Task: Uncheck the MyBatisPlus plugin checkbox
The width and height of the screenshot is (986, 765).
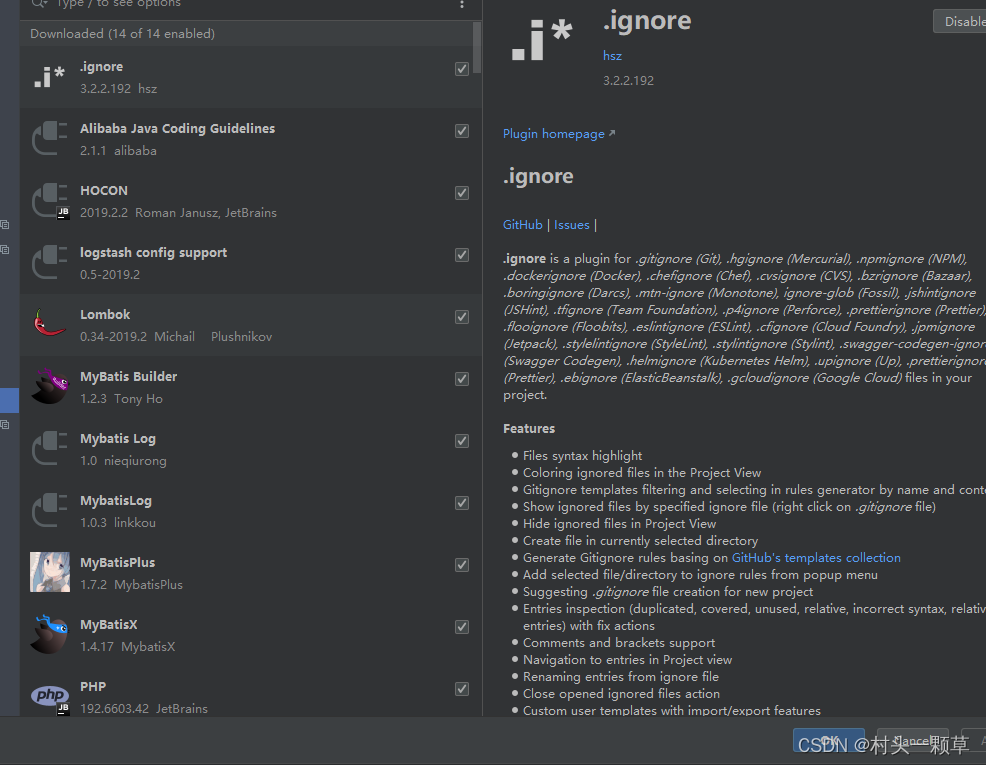Action: pyautogui.click(x=462, y=564)
